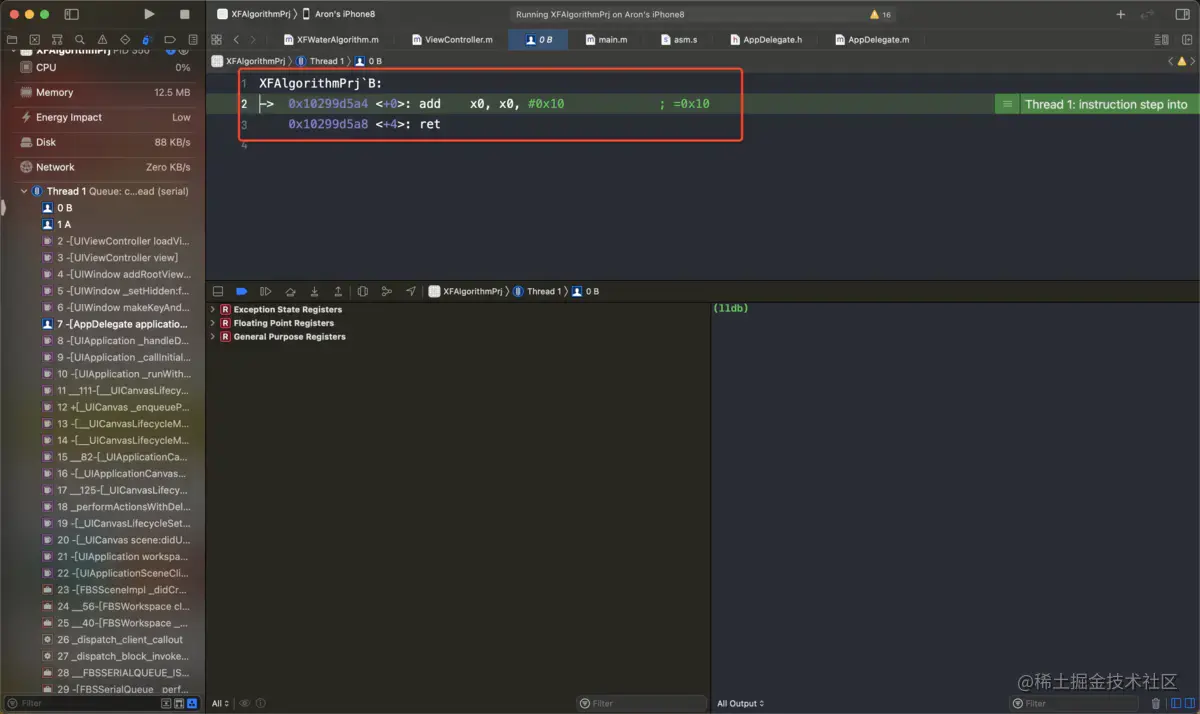The image size is (1200, 714).
Task: Select frame 2 -[UIViewController loadVi...
Action: [x=115, y=241]
